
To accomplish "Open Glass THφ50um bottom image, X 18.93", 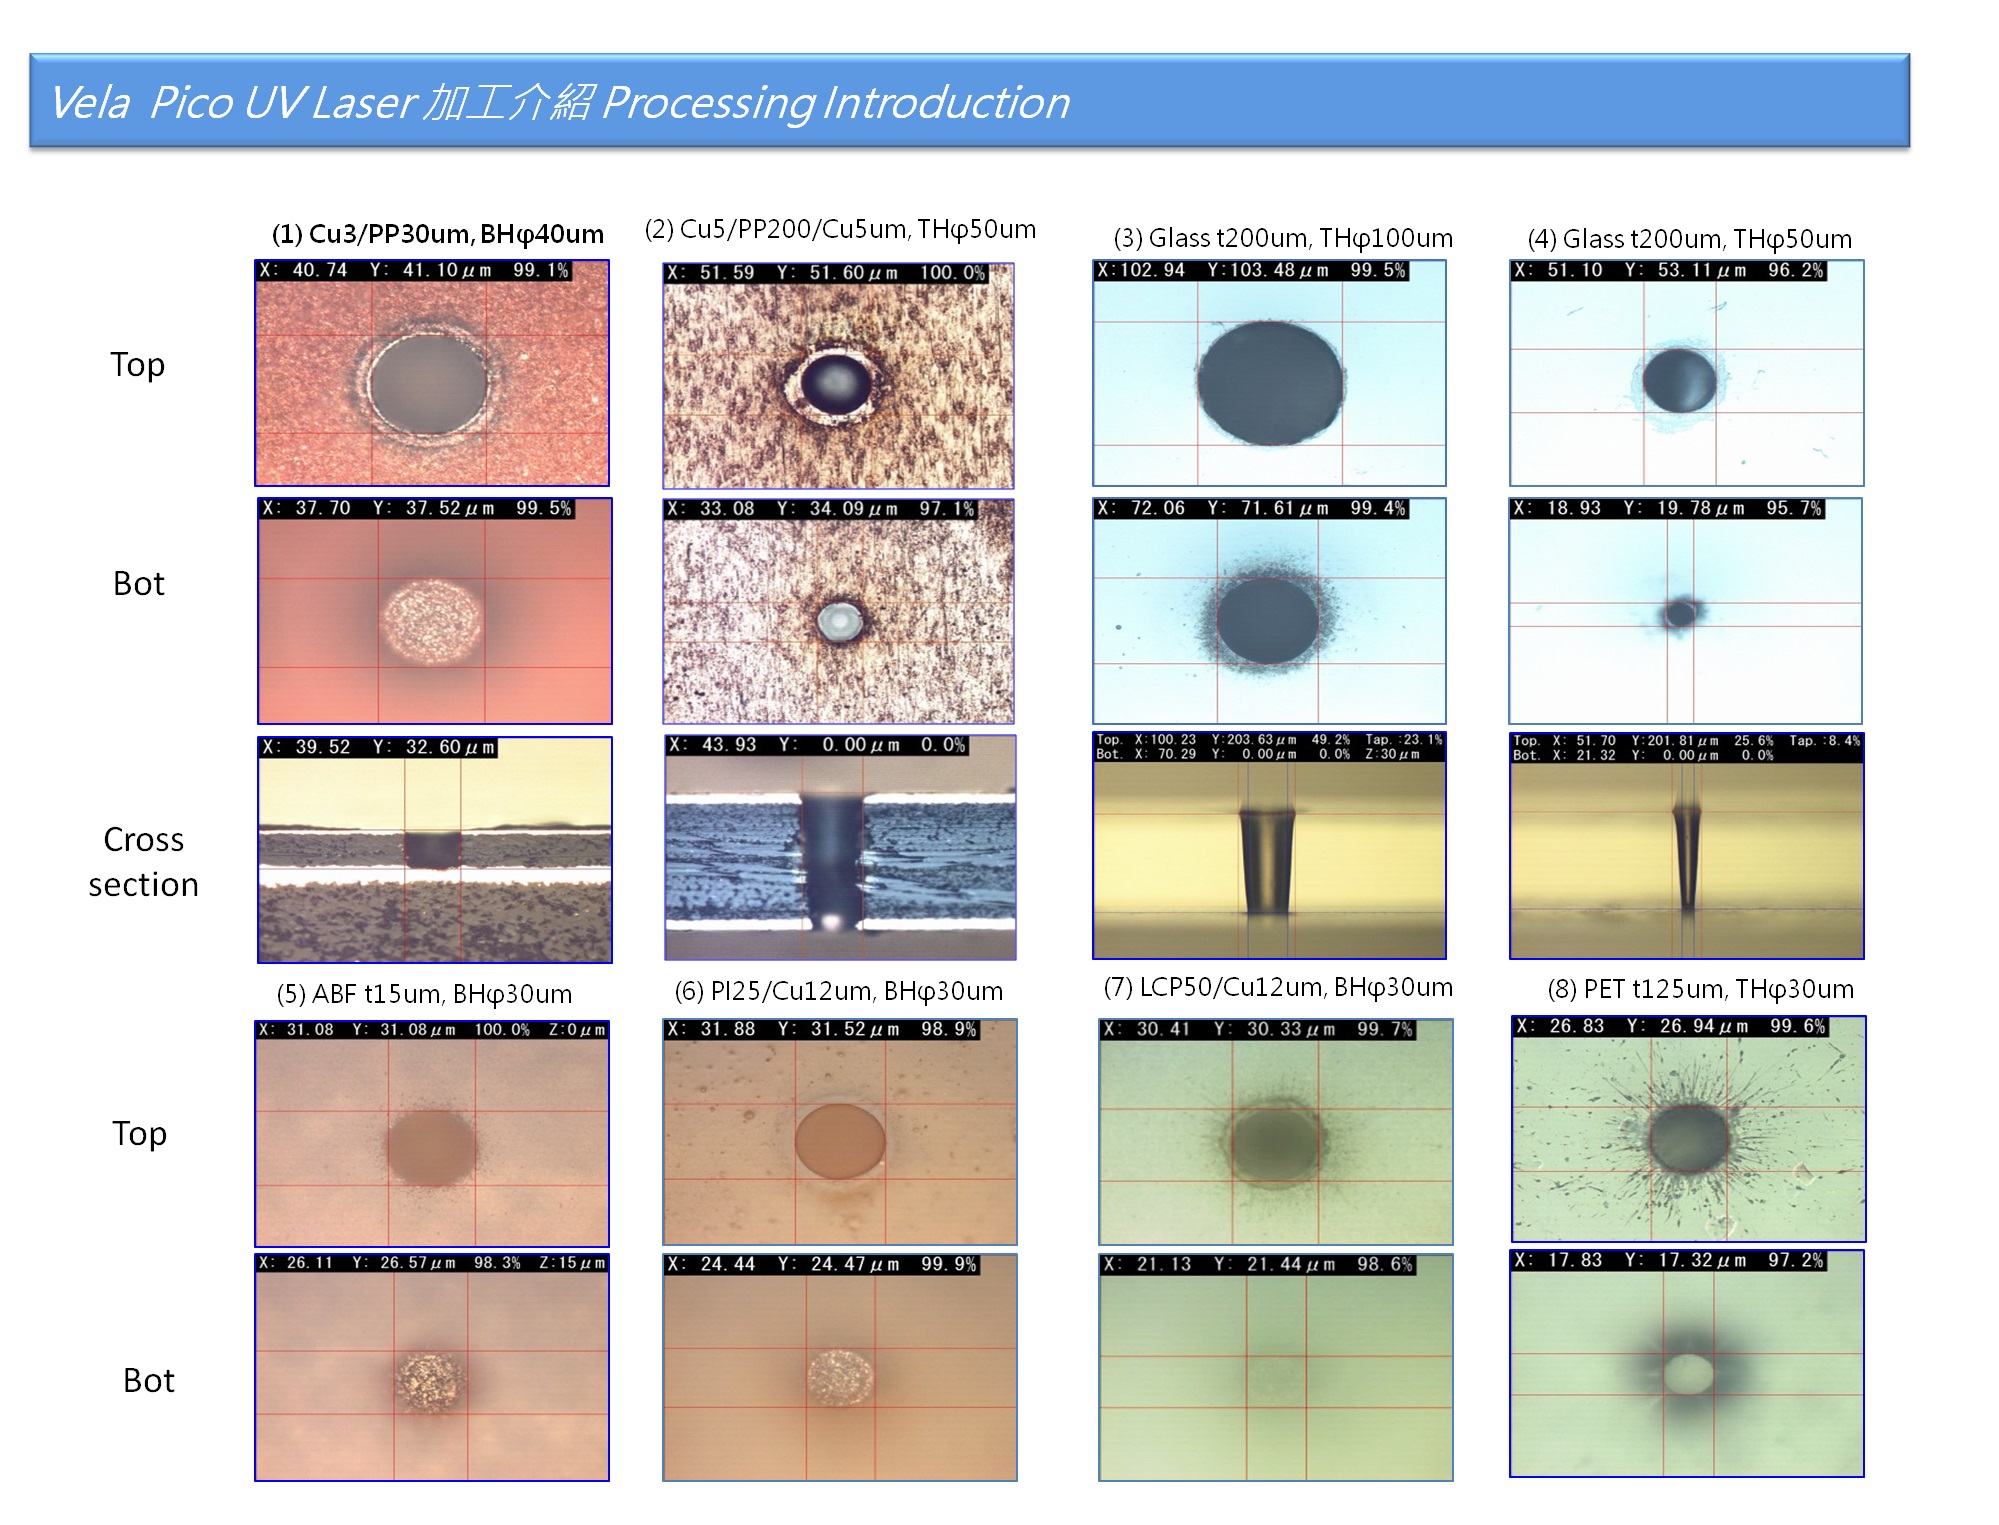I will tap(1685, 611).
